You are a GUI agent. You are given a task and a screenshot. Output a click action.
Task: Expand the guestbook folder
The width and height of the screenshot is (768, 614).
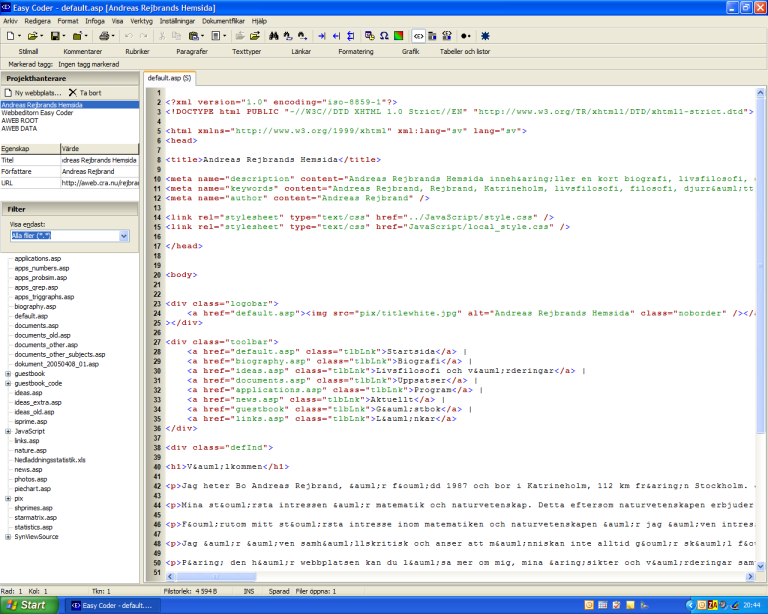pyautogui.click(x=8, y=374)
